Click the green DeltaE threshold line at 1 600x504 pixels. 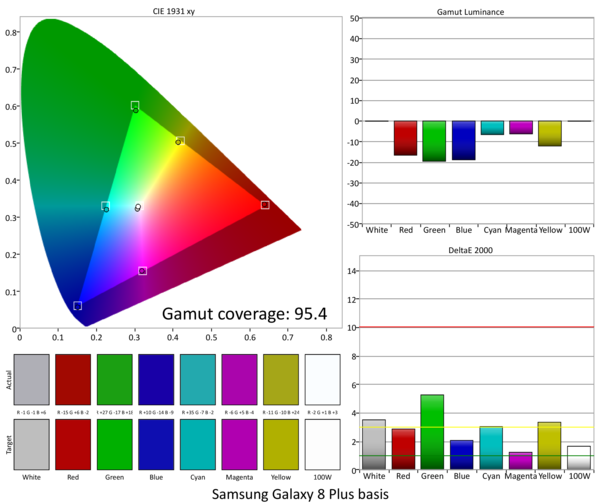pyautogui.click(x=477, y=456)
